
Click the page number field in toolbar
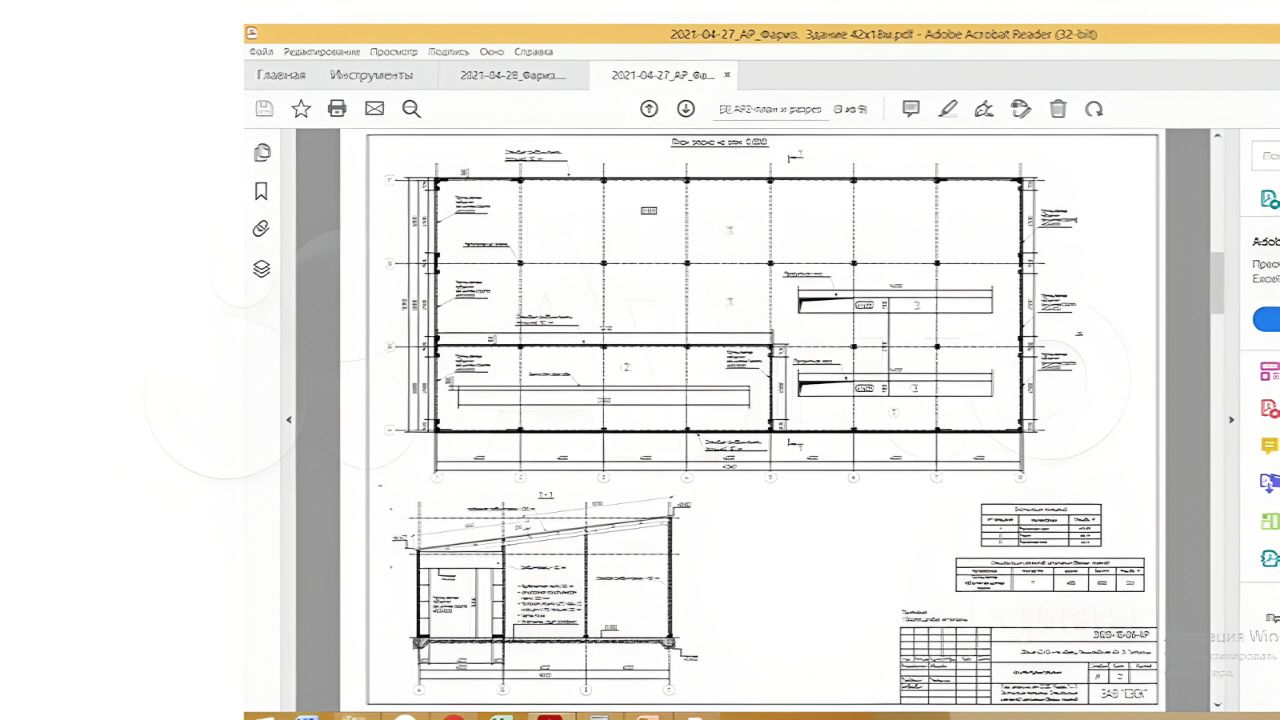770,109
